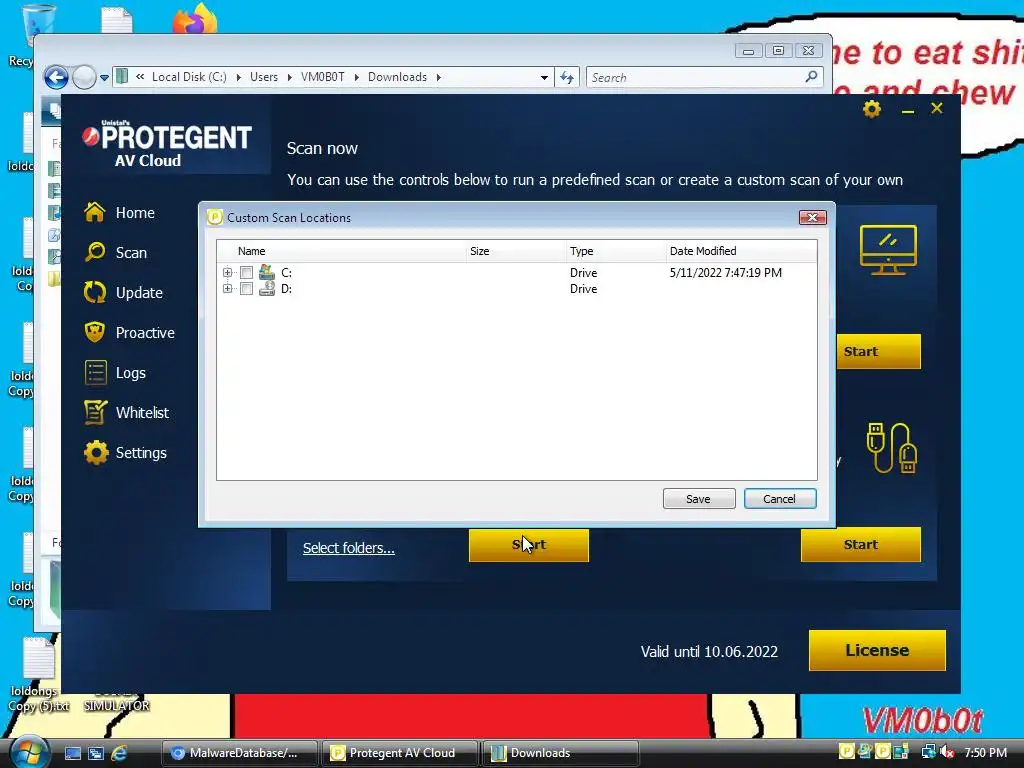Open Settings label in Protegent sidebar
1024x768 pixels.
(141, 453)
